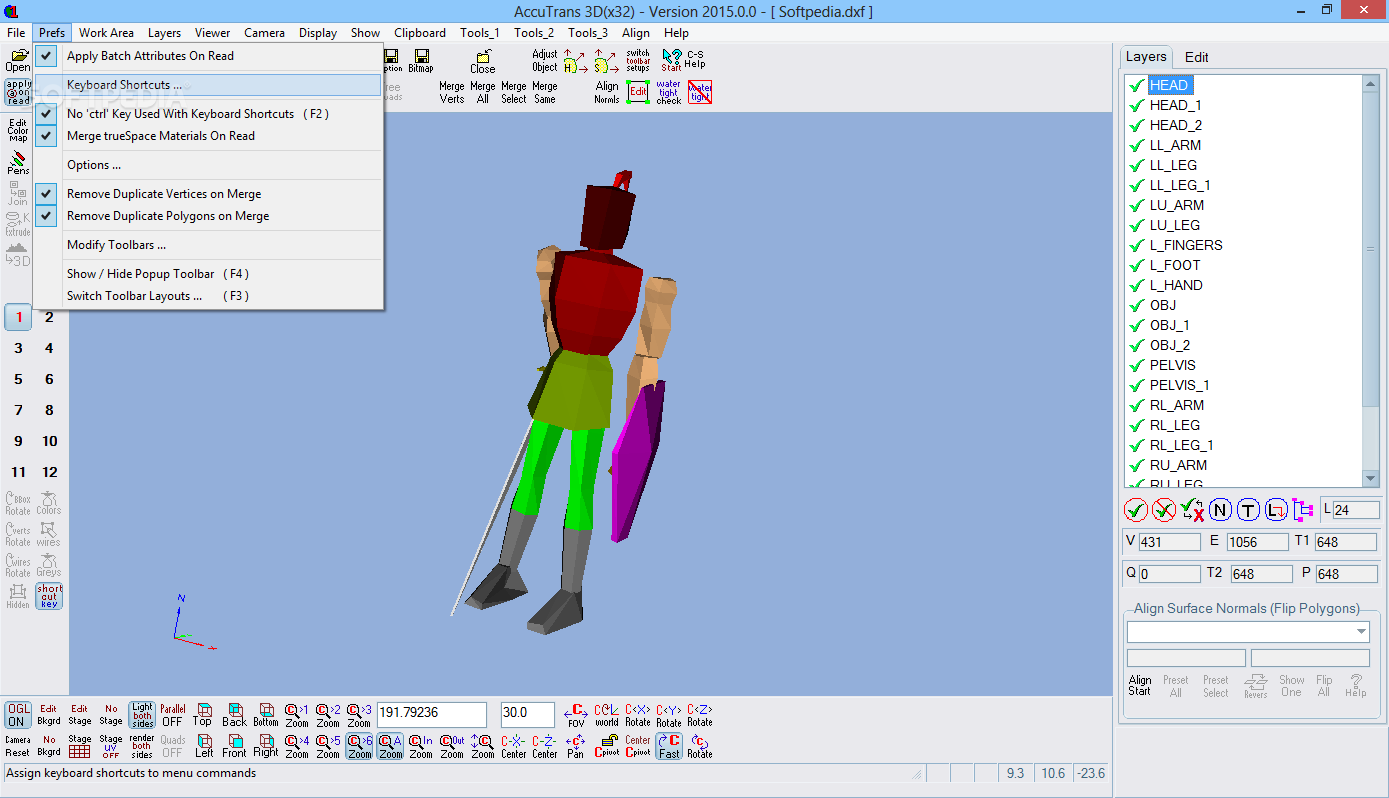The width and height of the screenshot is (1389, 798).
Task: Click the 30.0 FOV value field
Action: [527, 715]
